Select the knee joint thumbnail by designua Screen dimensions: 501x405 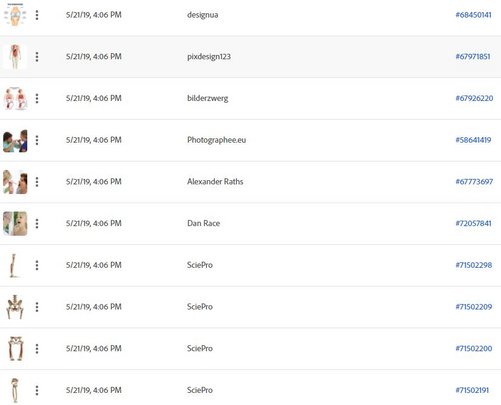click(15, 14)
